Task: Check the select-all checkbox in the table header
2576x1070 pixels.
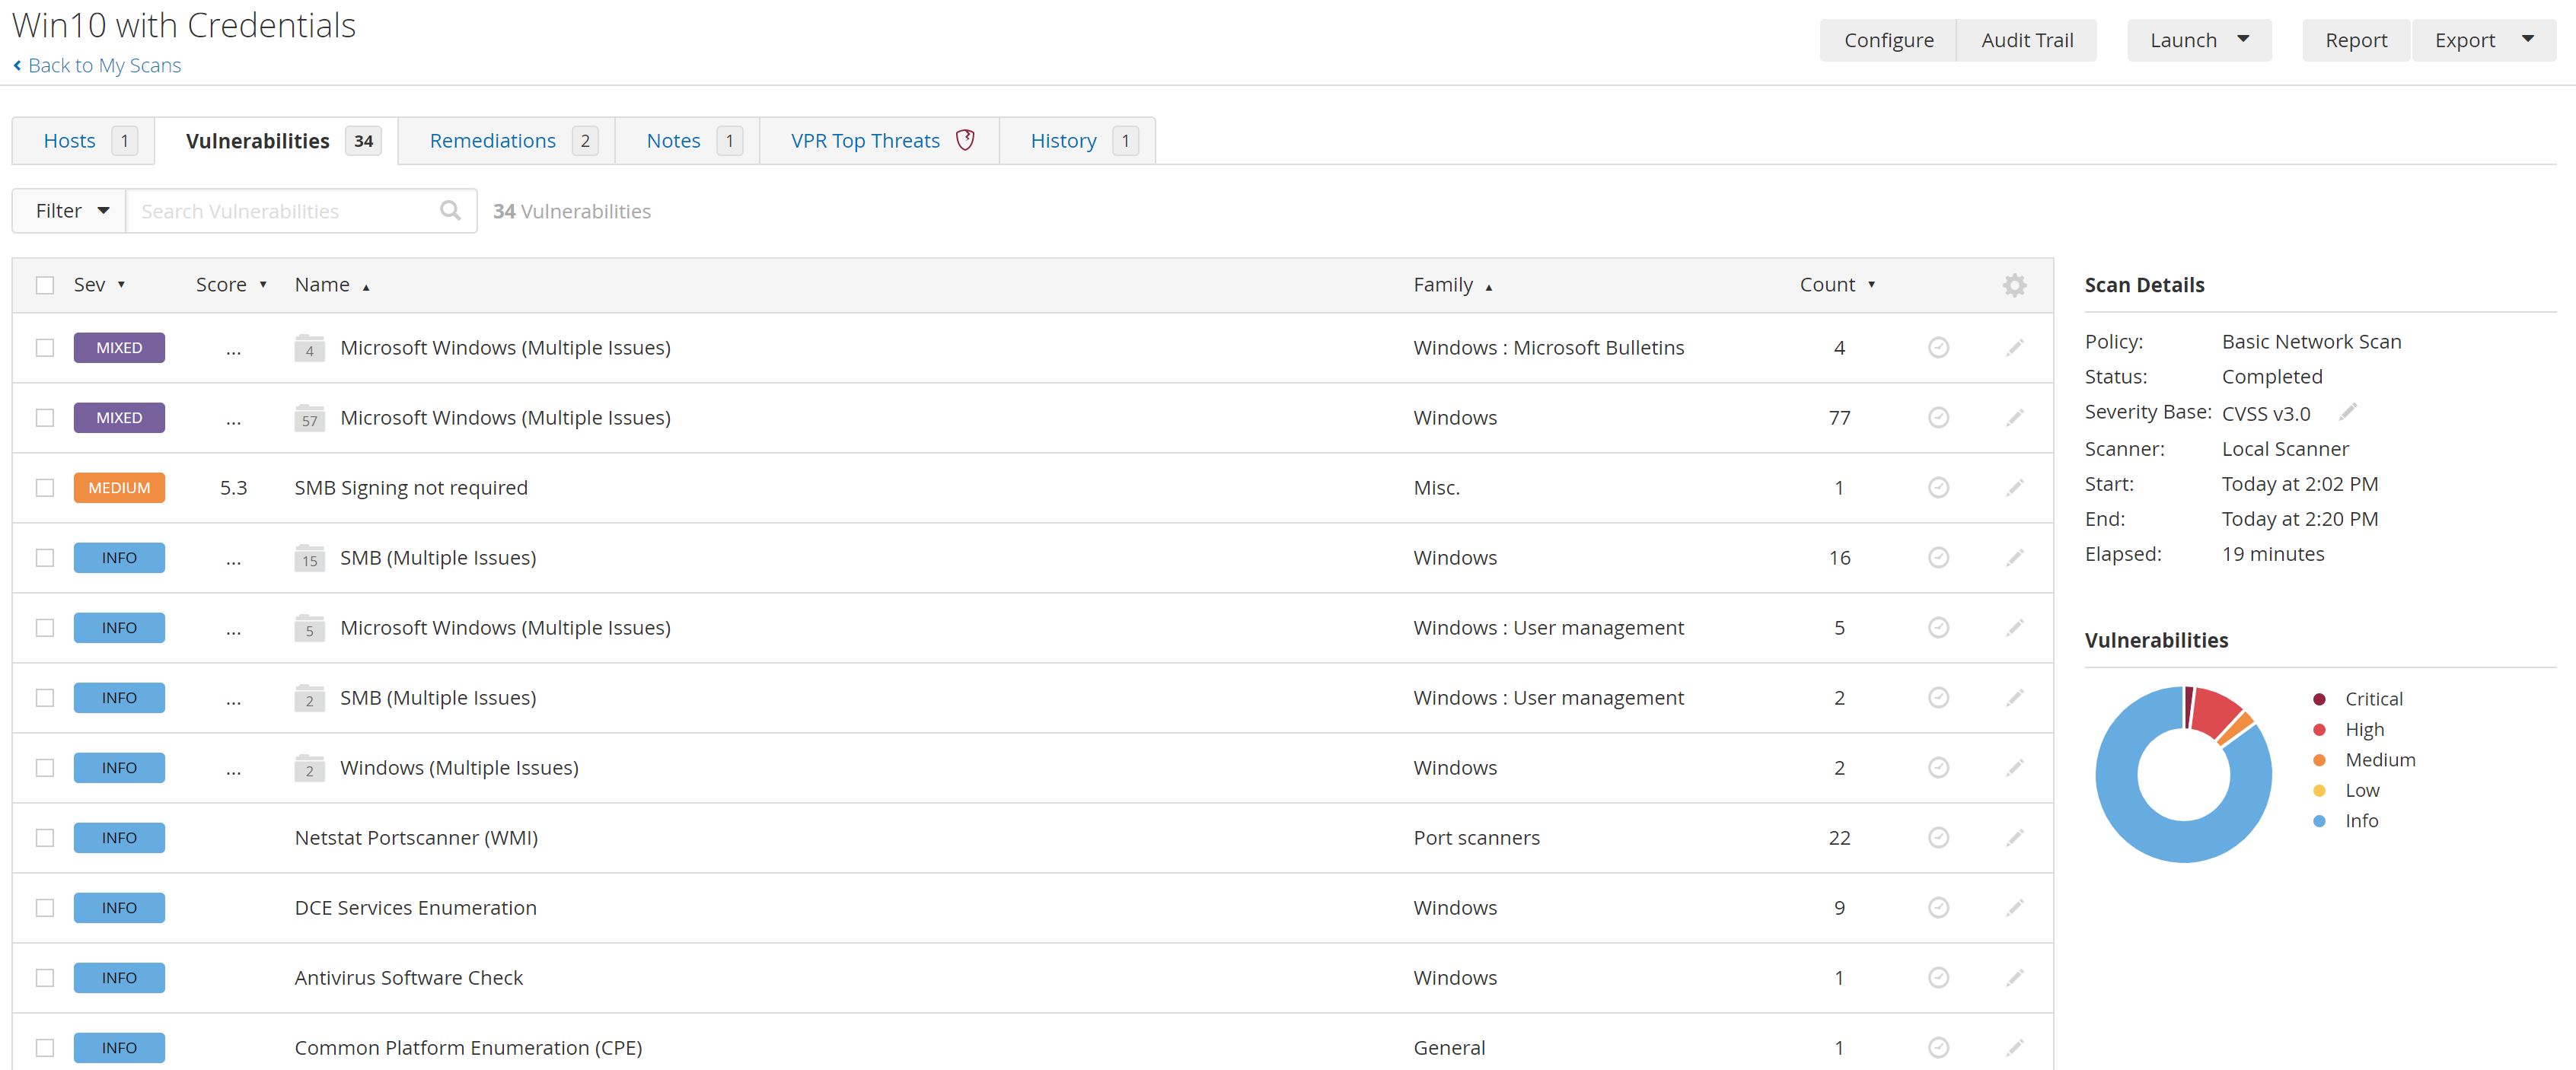Action: point(45,285)
